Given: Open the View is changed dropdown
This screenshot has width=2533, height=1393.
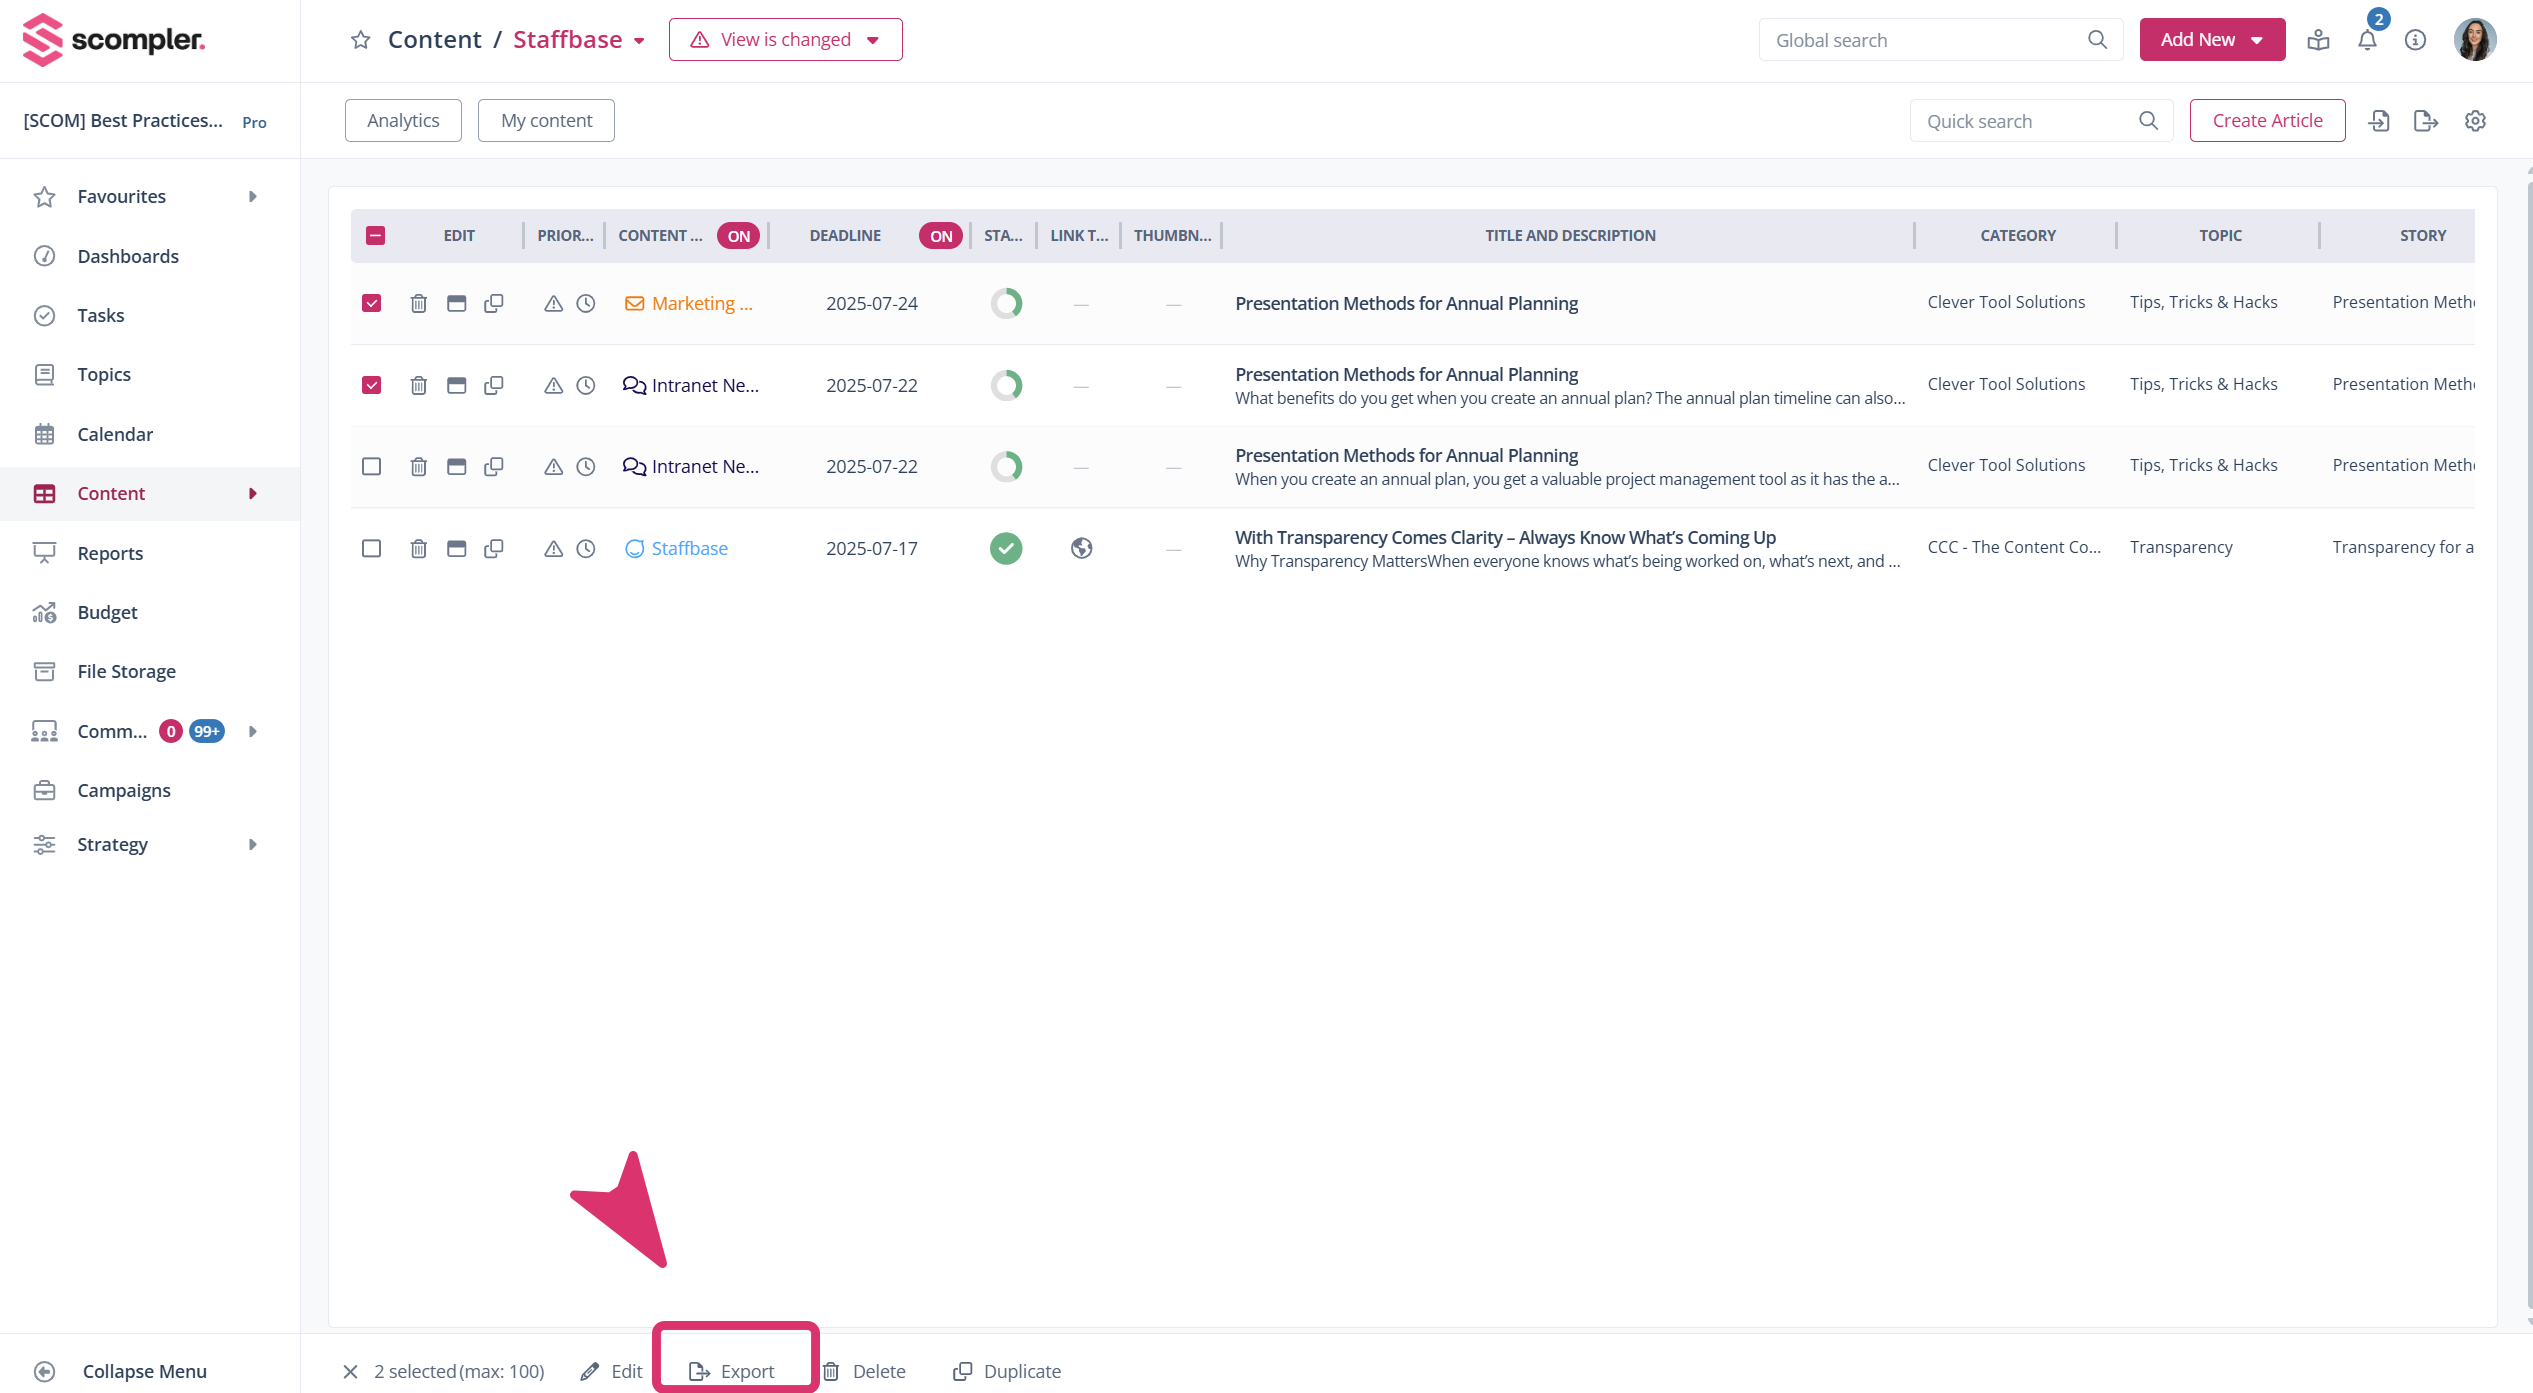Looking at the screenshot, I should 785,40.
